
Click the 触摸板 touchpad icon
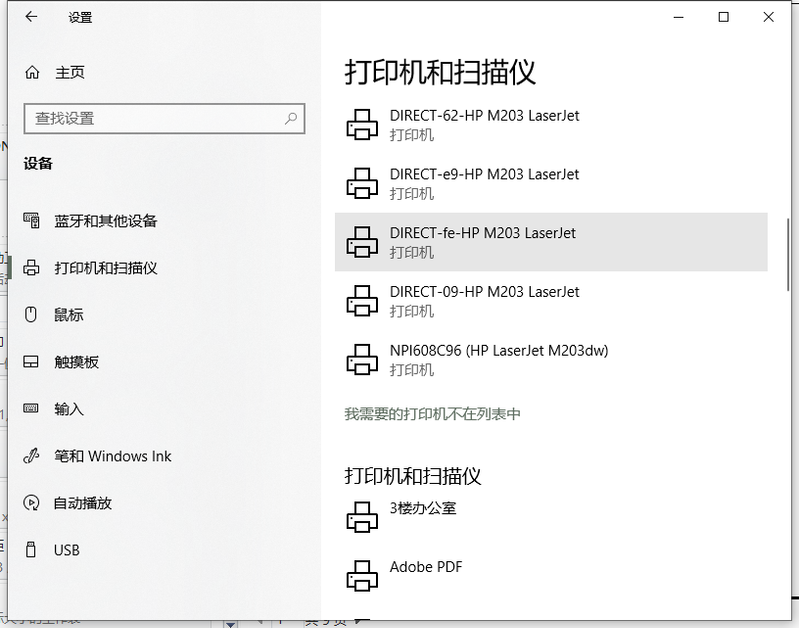31,362
